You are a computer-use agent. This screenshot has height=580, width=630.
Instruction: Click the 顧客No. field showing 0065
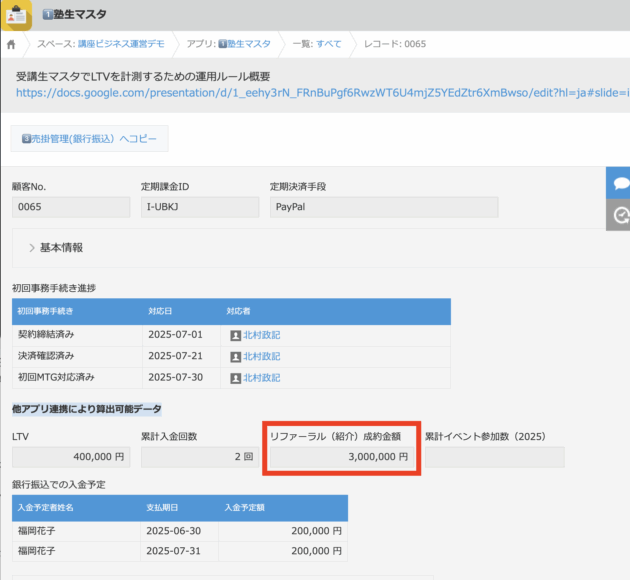click(x=71, y=207)
